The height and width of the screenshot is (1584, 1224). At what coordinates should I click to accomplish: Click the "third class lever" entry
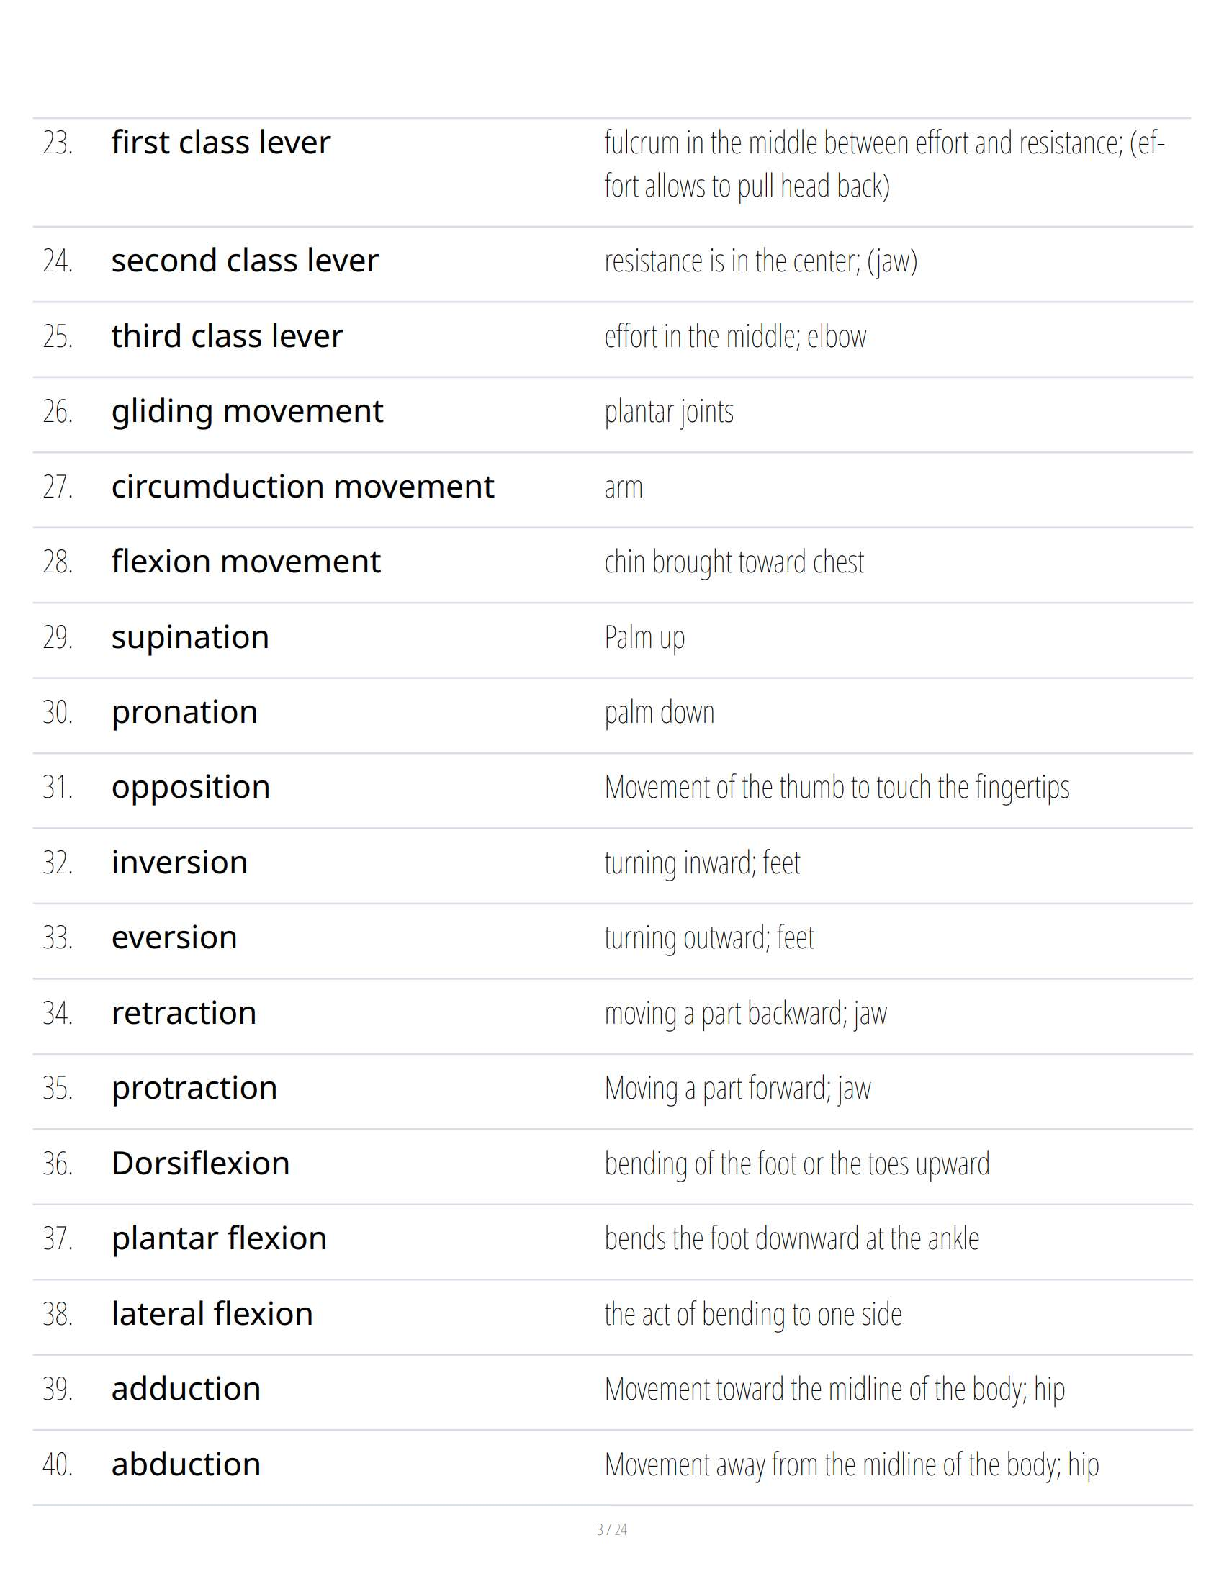tap(226, 336)
